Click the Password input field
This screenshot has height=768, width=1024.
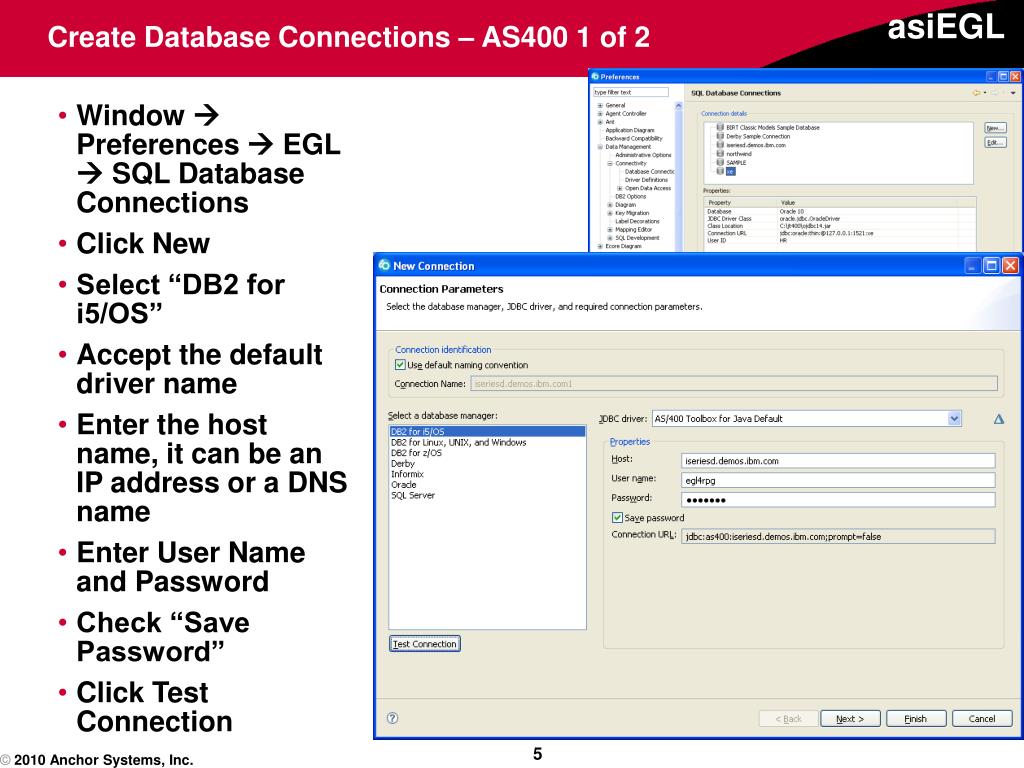point(838,500)
